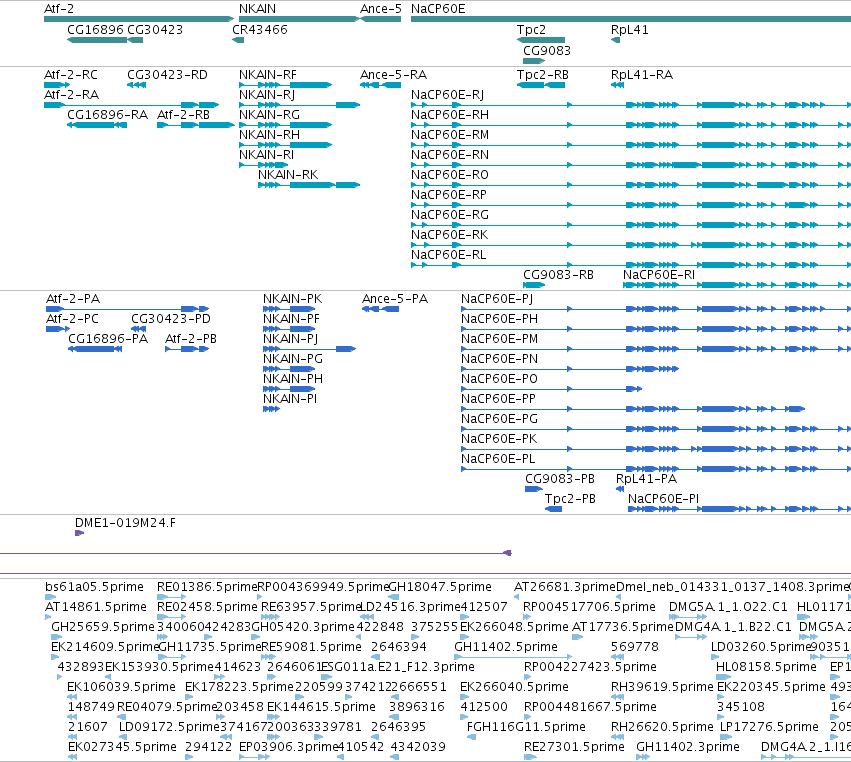Click the CG9083 gene label

[x=547, y=51]
